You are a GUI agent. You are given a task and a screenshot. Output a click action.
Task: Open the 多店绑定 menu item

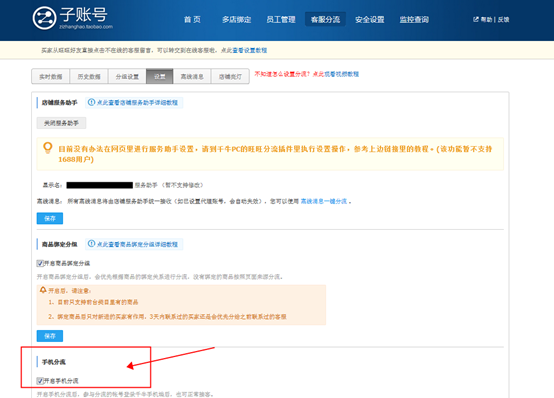click(236, 19)
